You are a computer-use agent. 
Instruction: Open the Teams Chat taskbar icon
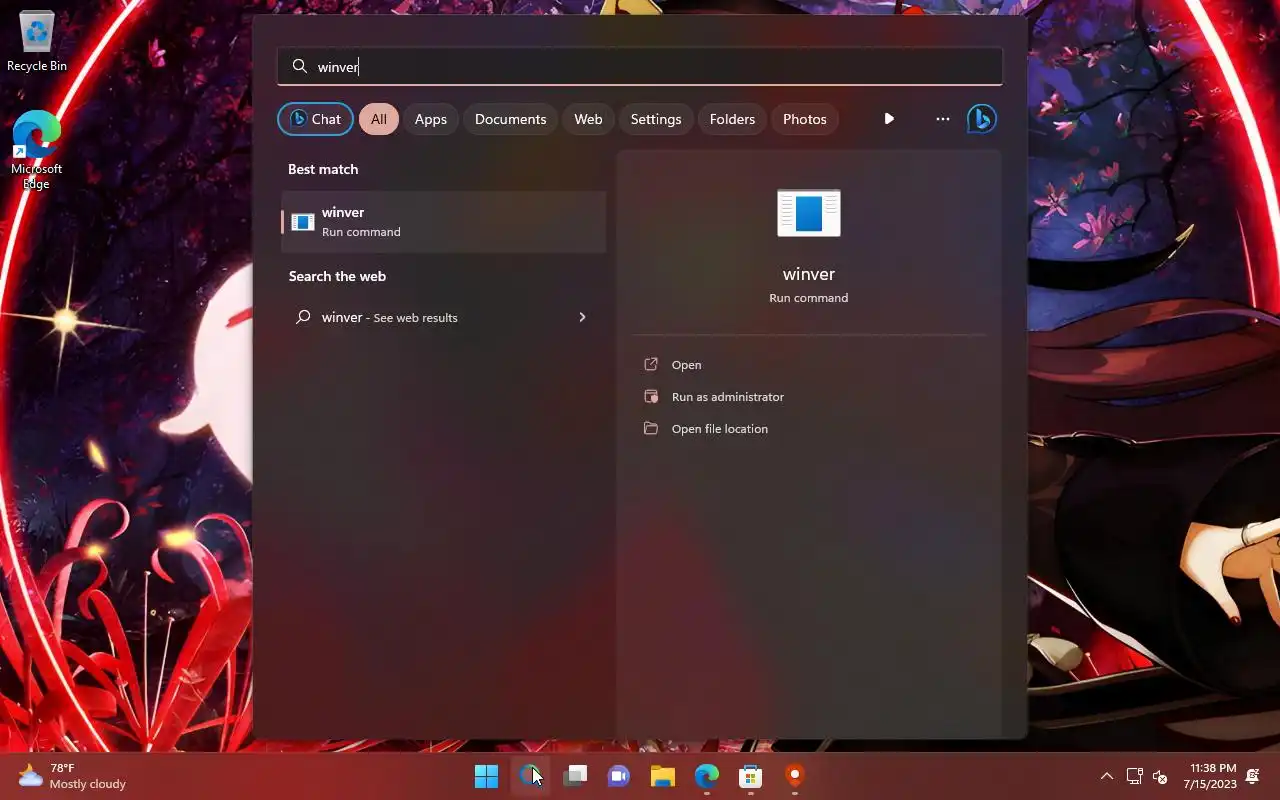(619, 776)
